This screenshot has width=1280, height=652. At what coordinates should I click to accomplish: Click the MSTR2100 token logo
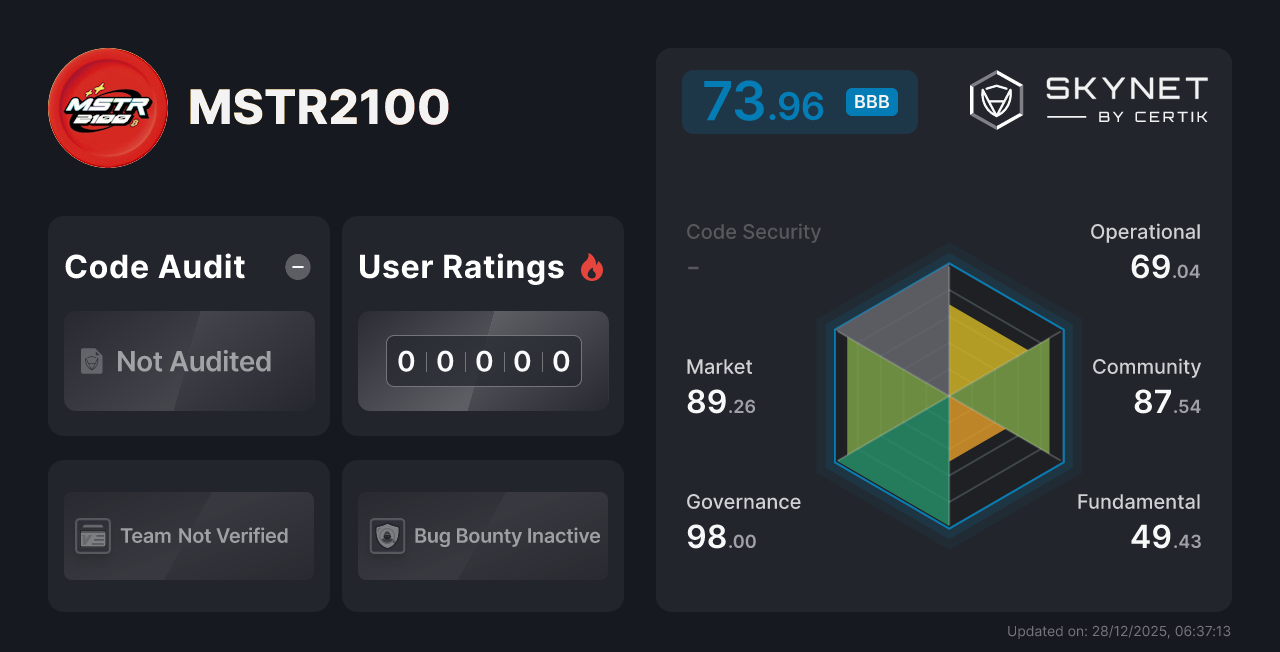tap(107, 107)
